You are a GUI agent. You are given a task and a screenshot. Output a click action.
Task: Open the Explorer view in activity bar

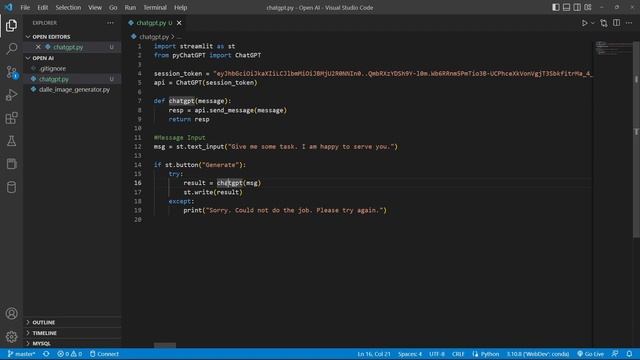pyautogui.click(x=11, y=25)
